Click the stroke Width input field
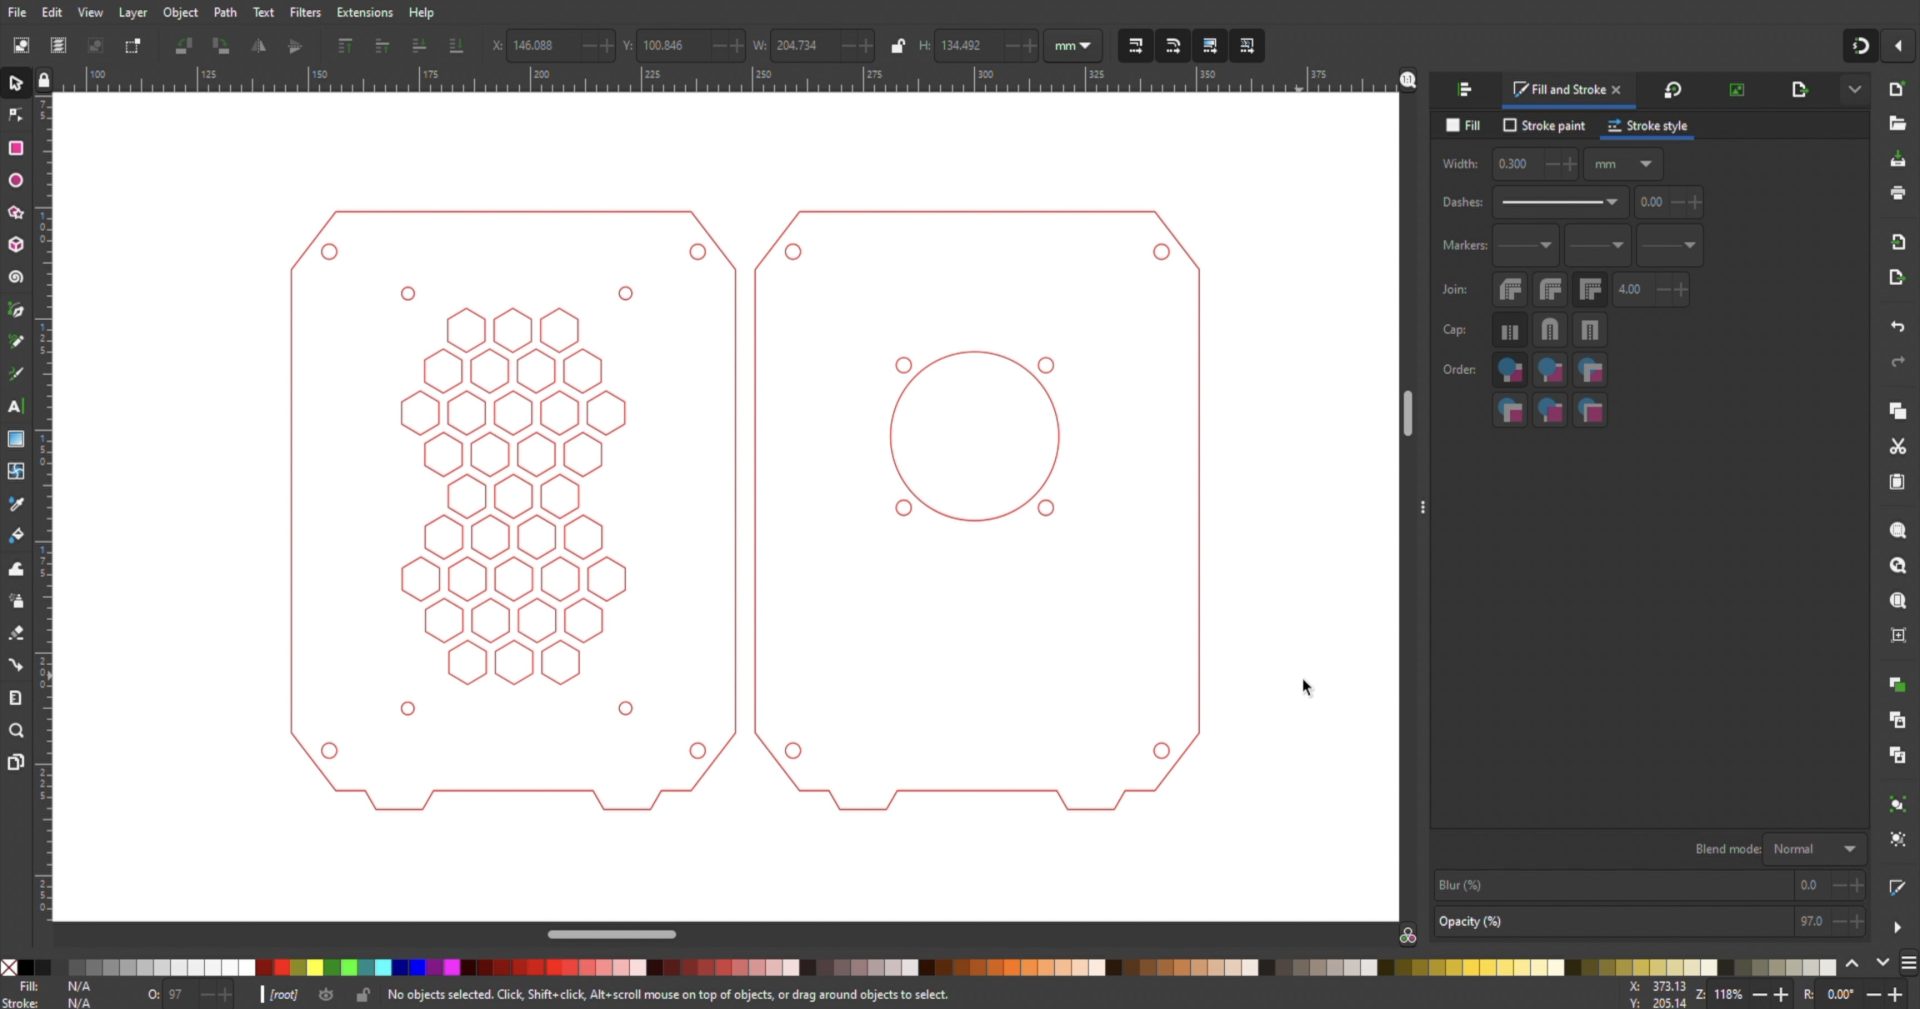The image size is (1920, 1009). [x=1516, y=164]
